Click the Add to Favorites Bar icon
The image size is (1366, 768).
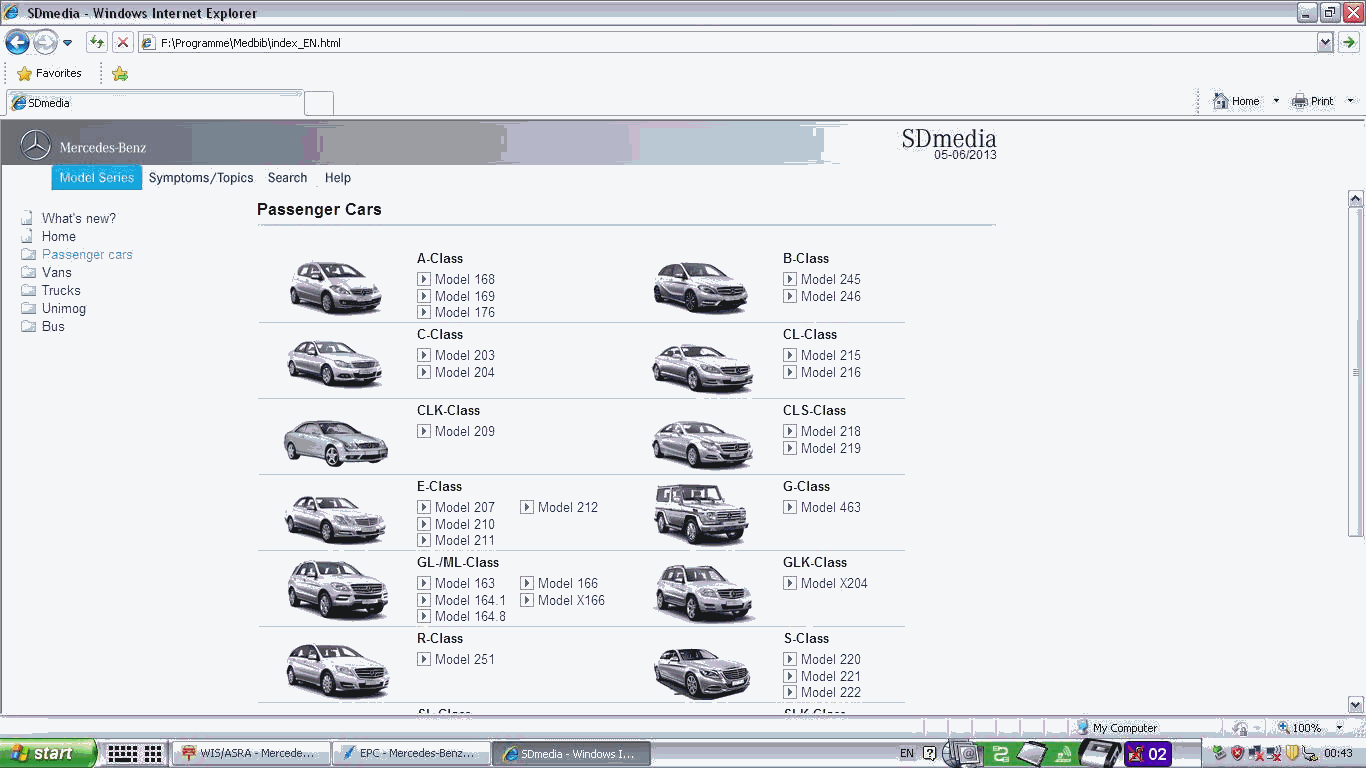(120, 73)
